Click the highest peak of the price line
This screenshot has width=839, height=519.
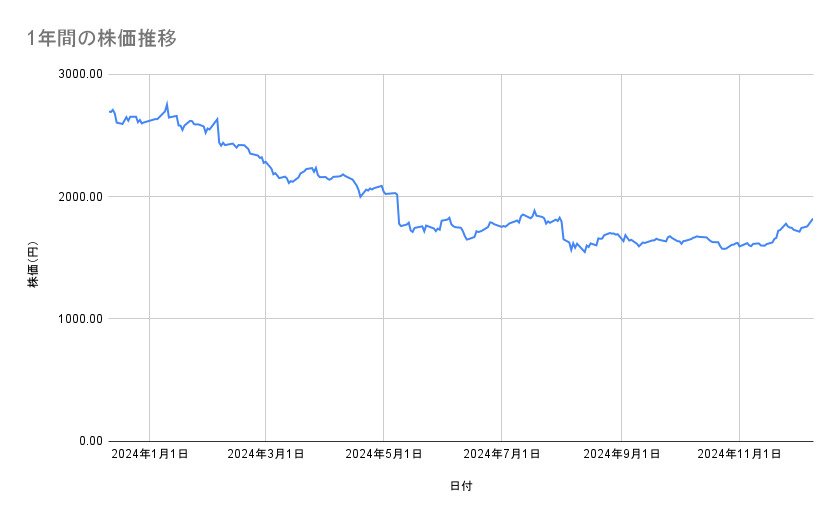coord(167,102)
